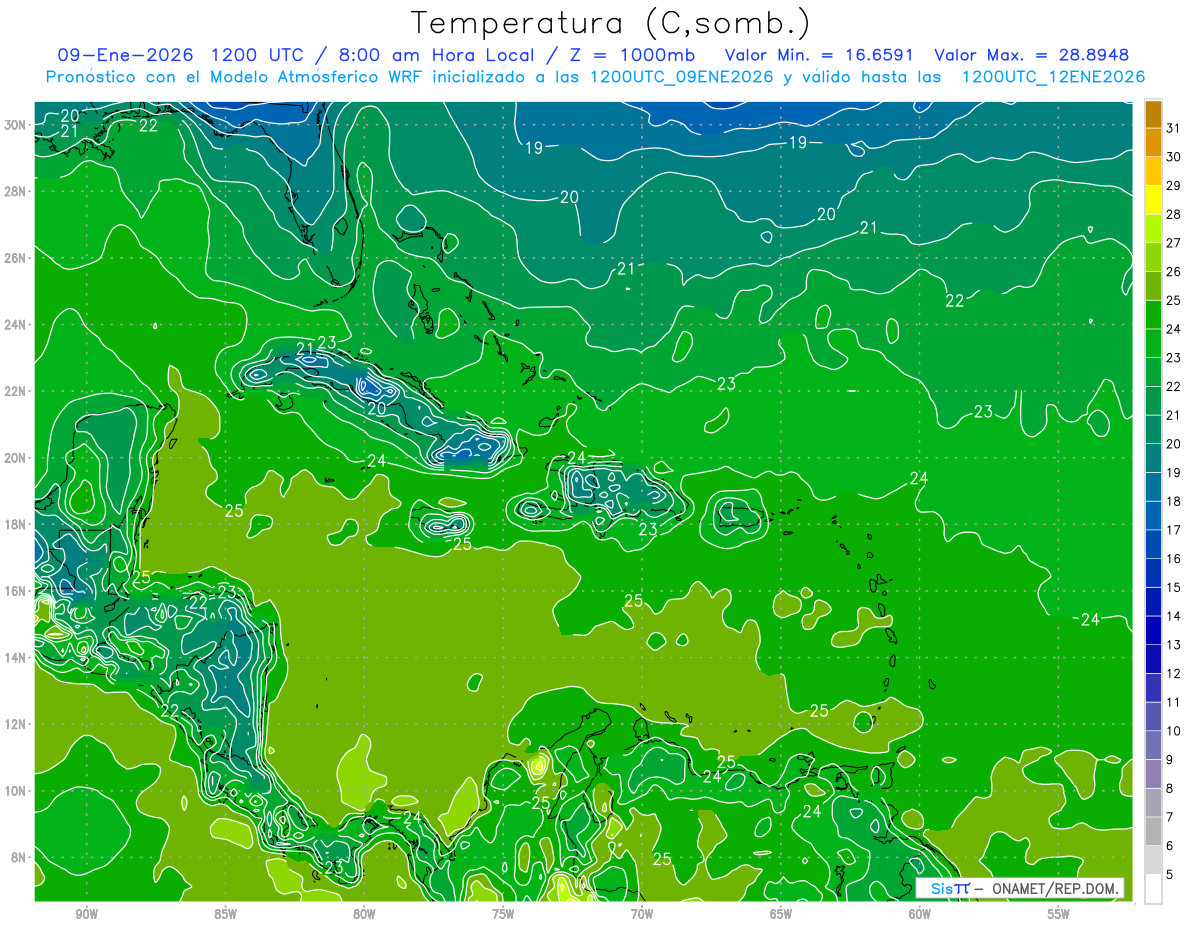
Task: Click the white bottom swatch below 5
Action: [x=1153, y=889]
